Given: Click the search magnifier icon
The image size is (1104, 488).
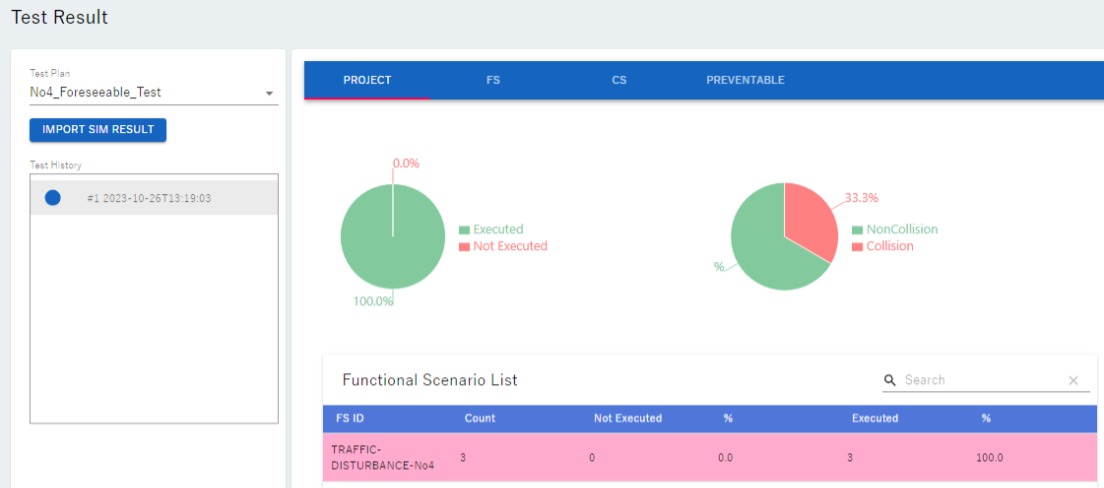Looking at the screenshot, I should pyautogui.click(x=889, y=380).
